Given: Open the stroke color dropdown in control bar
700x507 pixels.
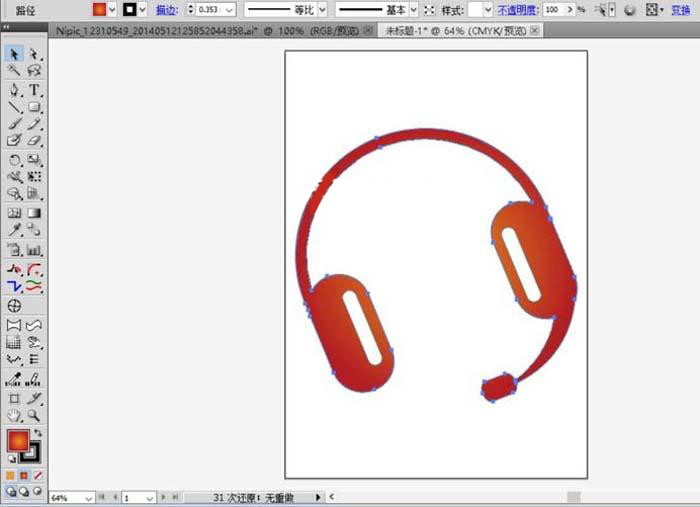Looking at the screenshot, I should [142, 10].
